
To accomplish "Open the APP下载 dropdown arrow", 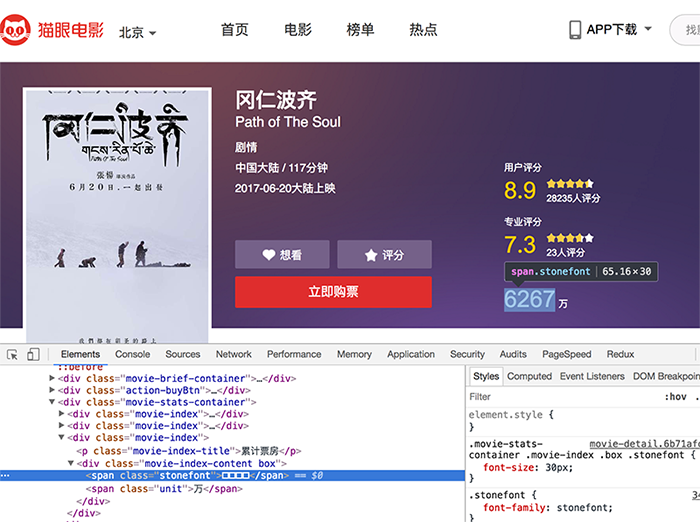I will 648,29.
